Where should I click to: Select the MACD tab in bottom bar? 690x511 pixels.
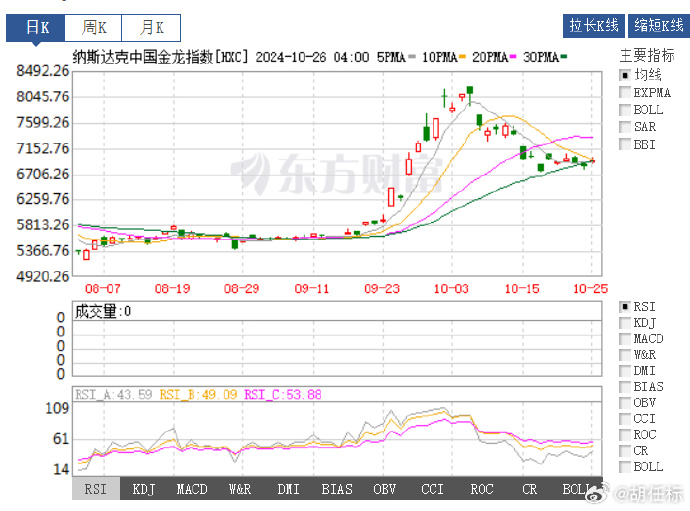click(192, 489)
